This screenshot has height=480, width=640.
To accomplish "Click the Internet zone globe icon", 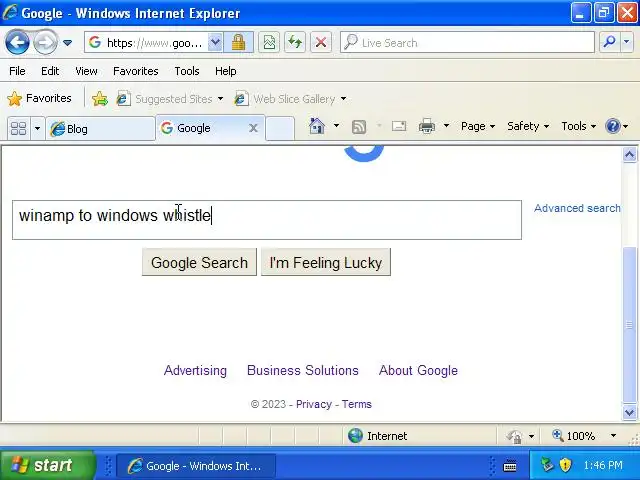I will [355, 436].
